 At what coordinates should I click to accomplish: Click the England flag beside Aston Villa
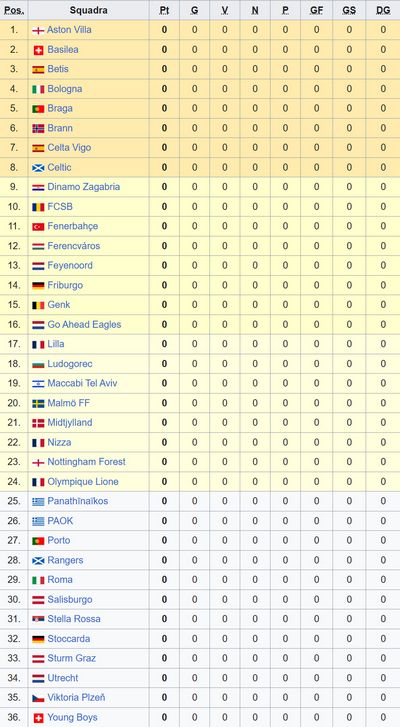click(x=38, y=31)
